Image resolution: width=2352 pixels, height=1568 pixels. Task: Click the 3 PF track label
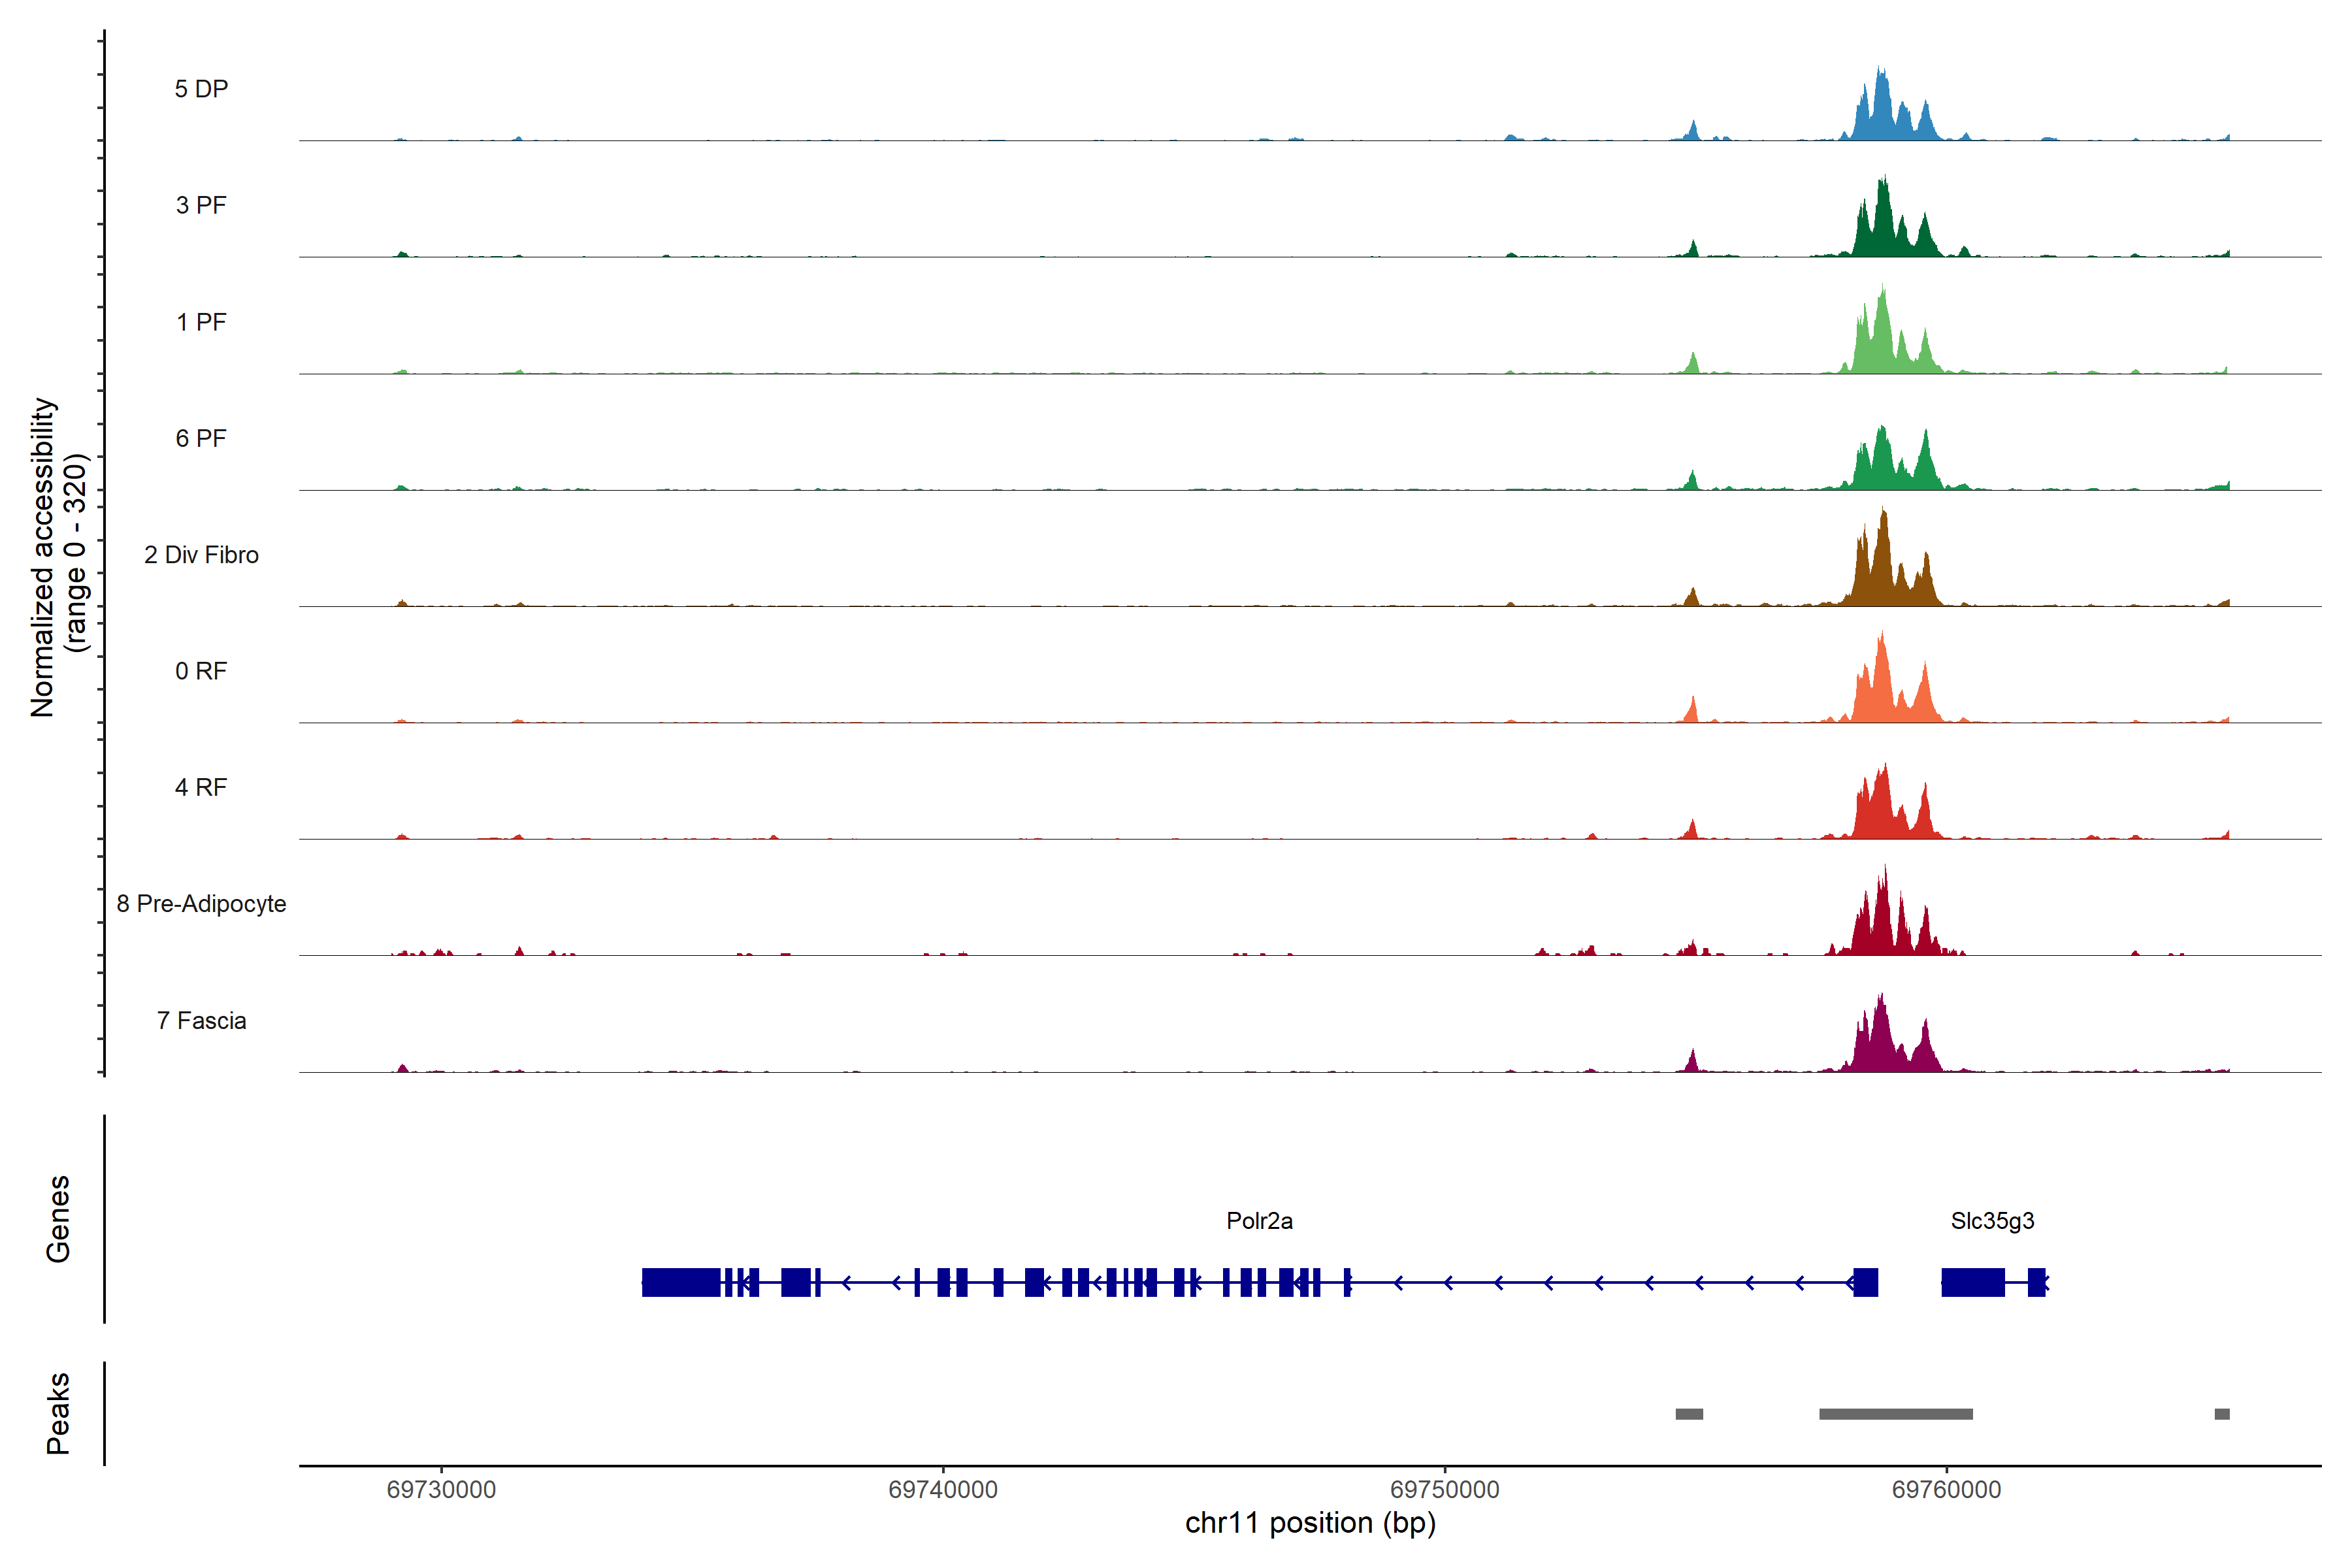pyautogui.click(x=201, y=205)
